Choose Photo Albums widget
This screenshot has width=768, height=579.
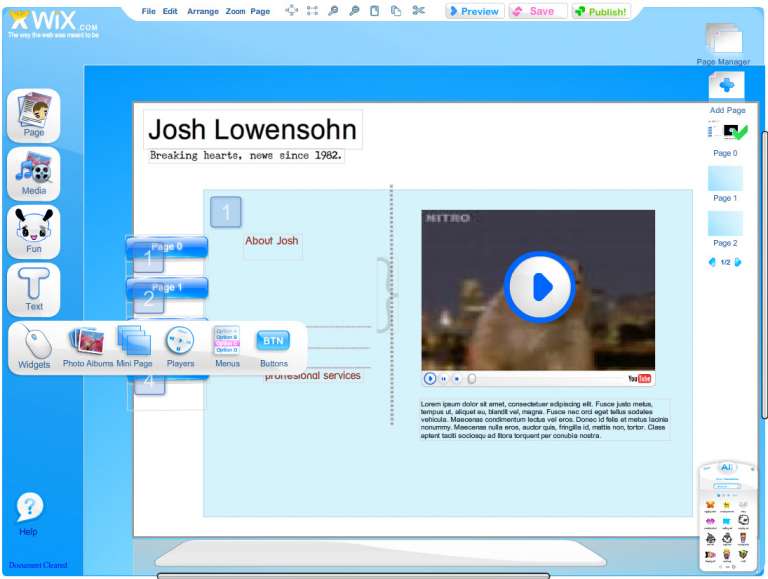click(x=87, y=345)
